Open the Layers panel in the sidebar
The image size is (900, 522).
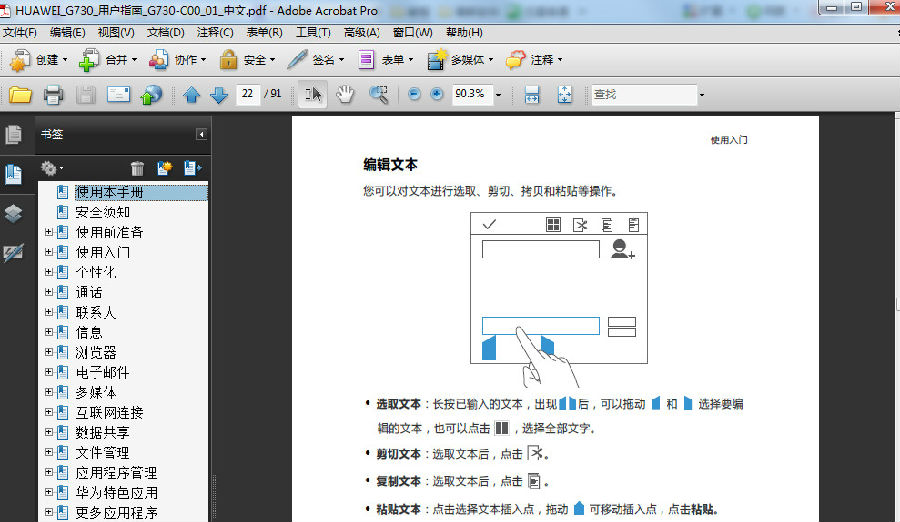tap(14, 214)
